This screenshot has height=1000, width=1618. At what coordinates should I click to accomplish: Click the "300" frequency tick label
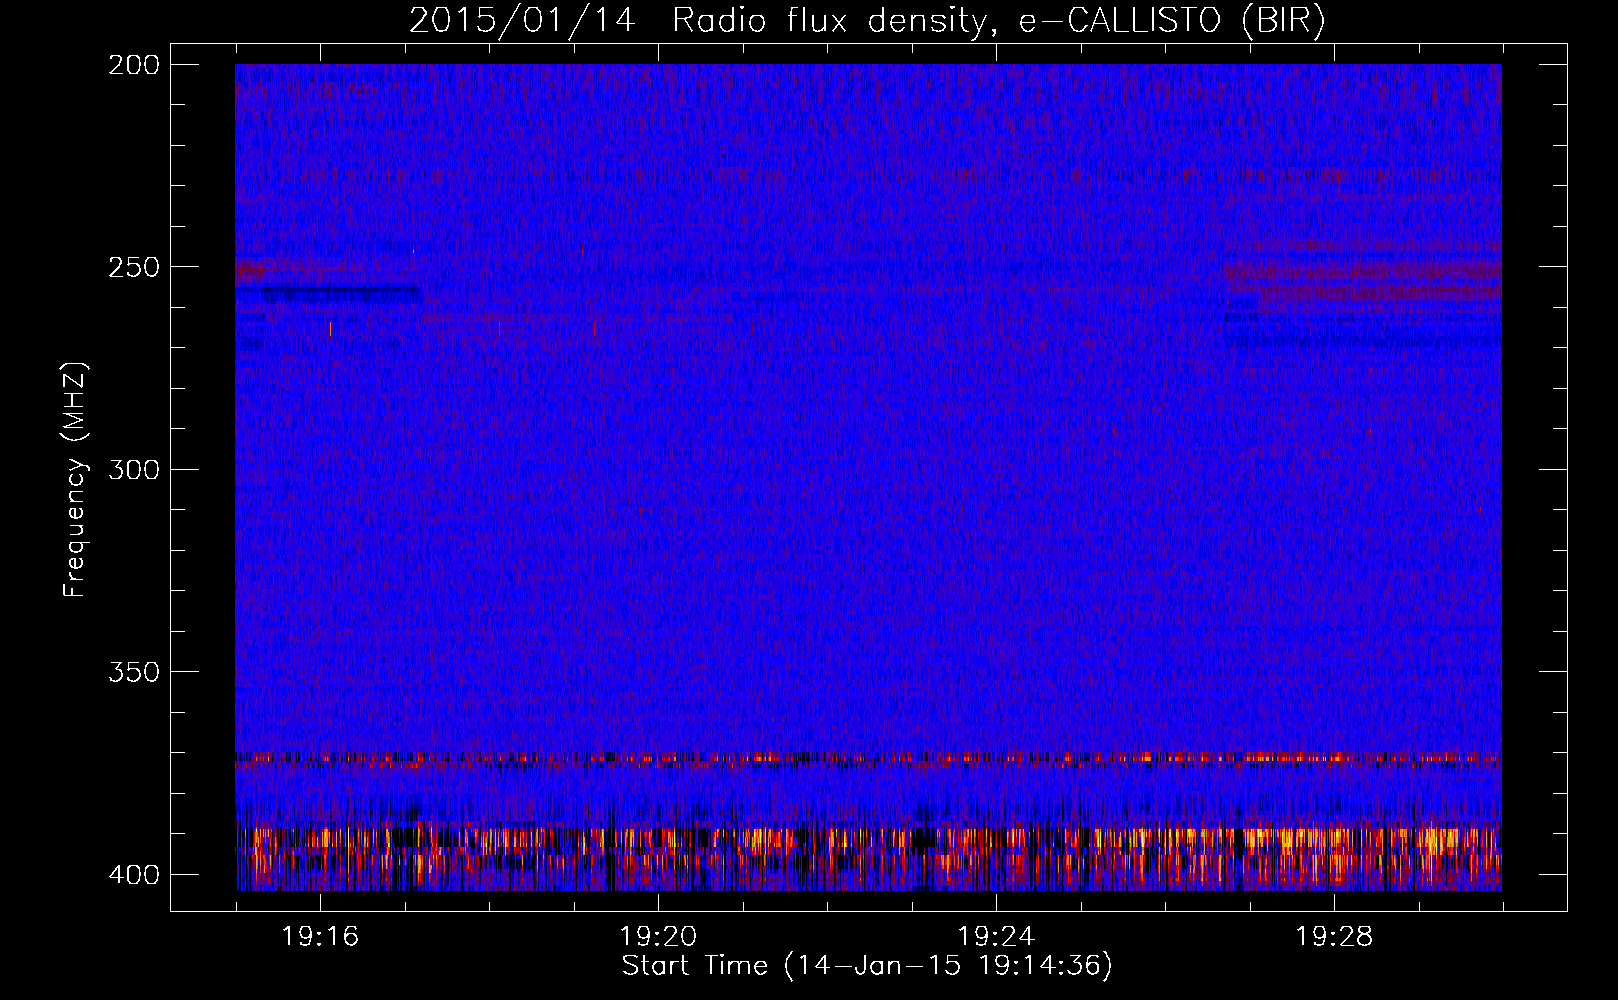point(133,470)
